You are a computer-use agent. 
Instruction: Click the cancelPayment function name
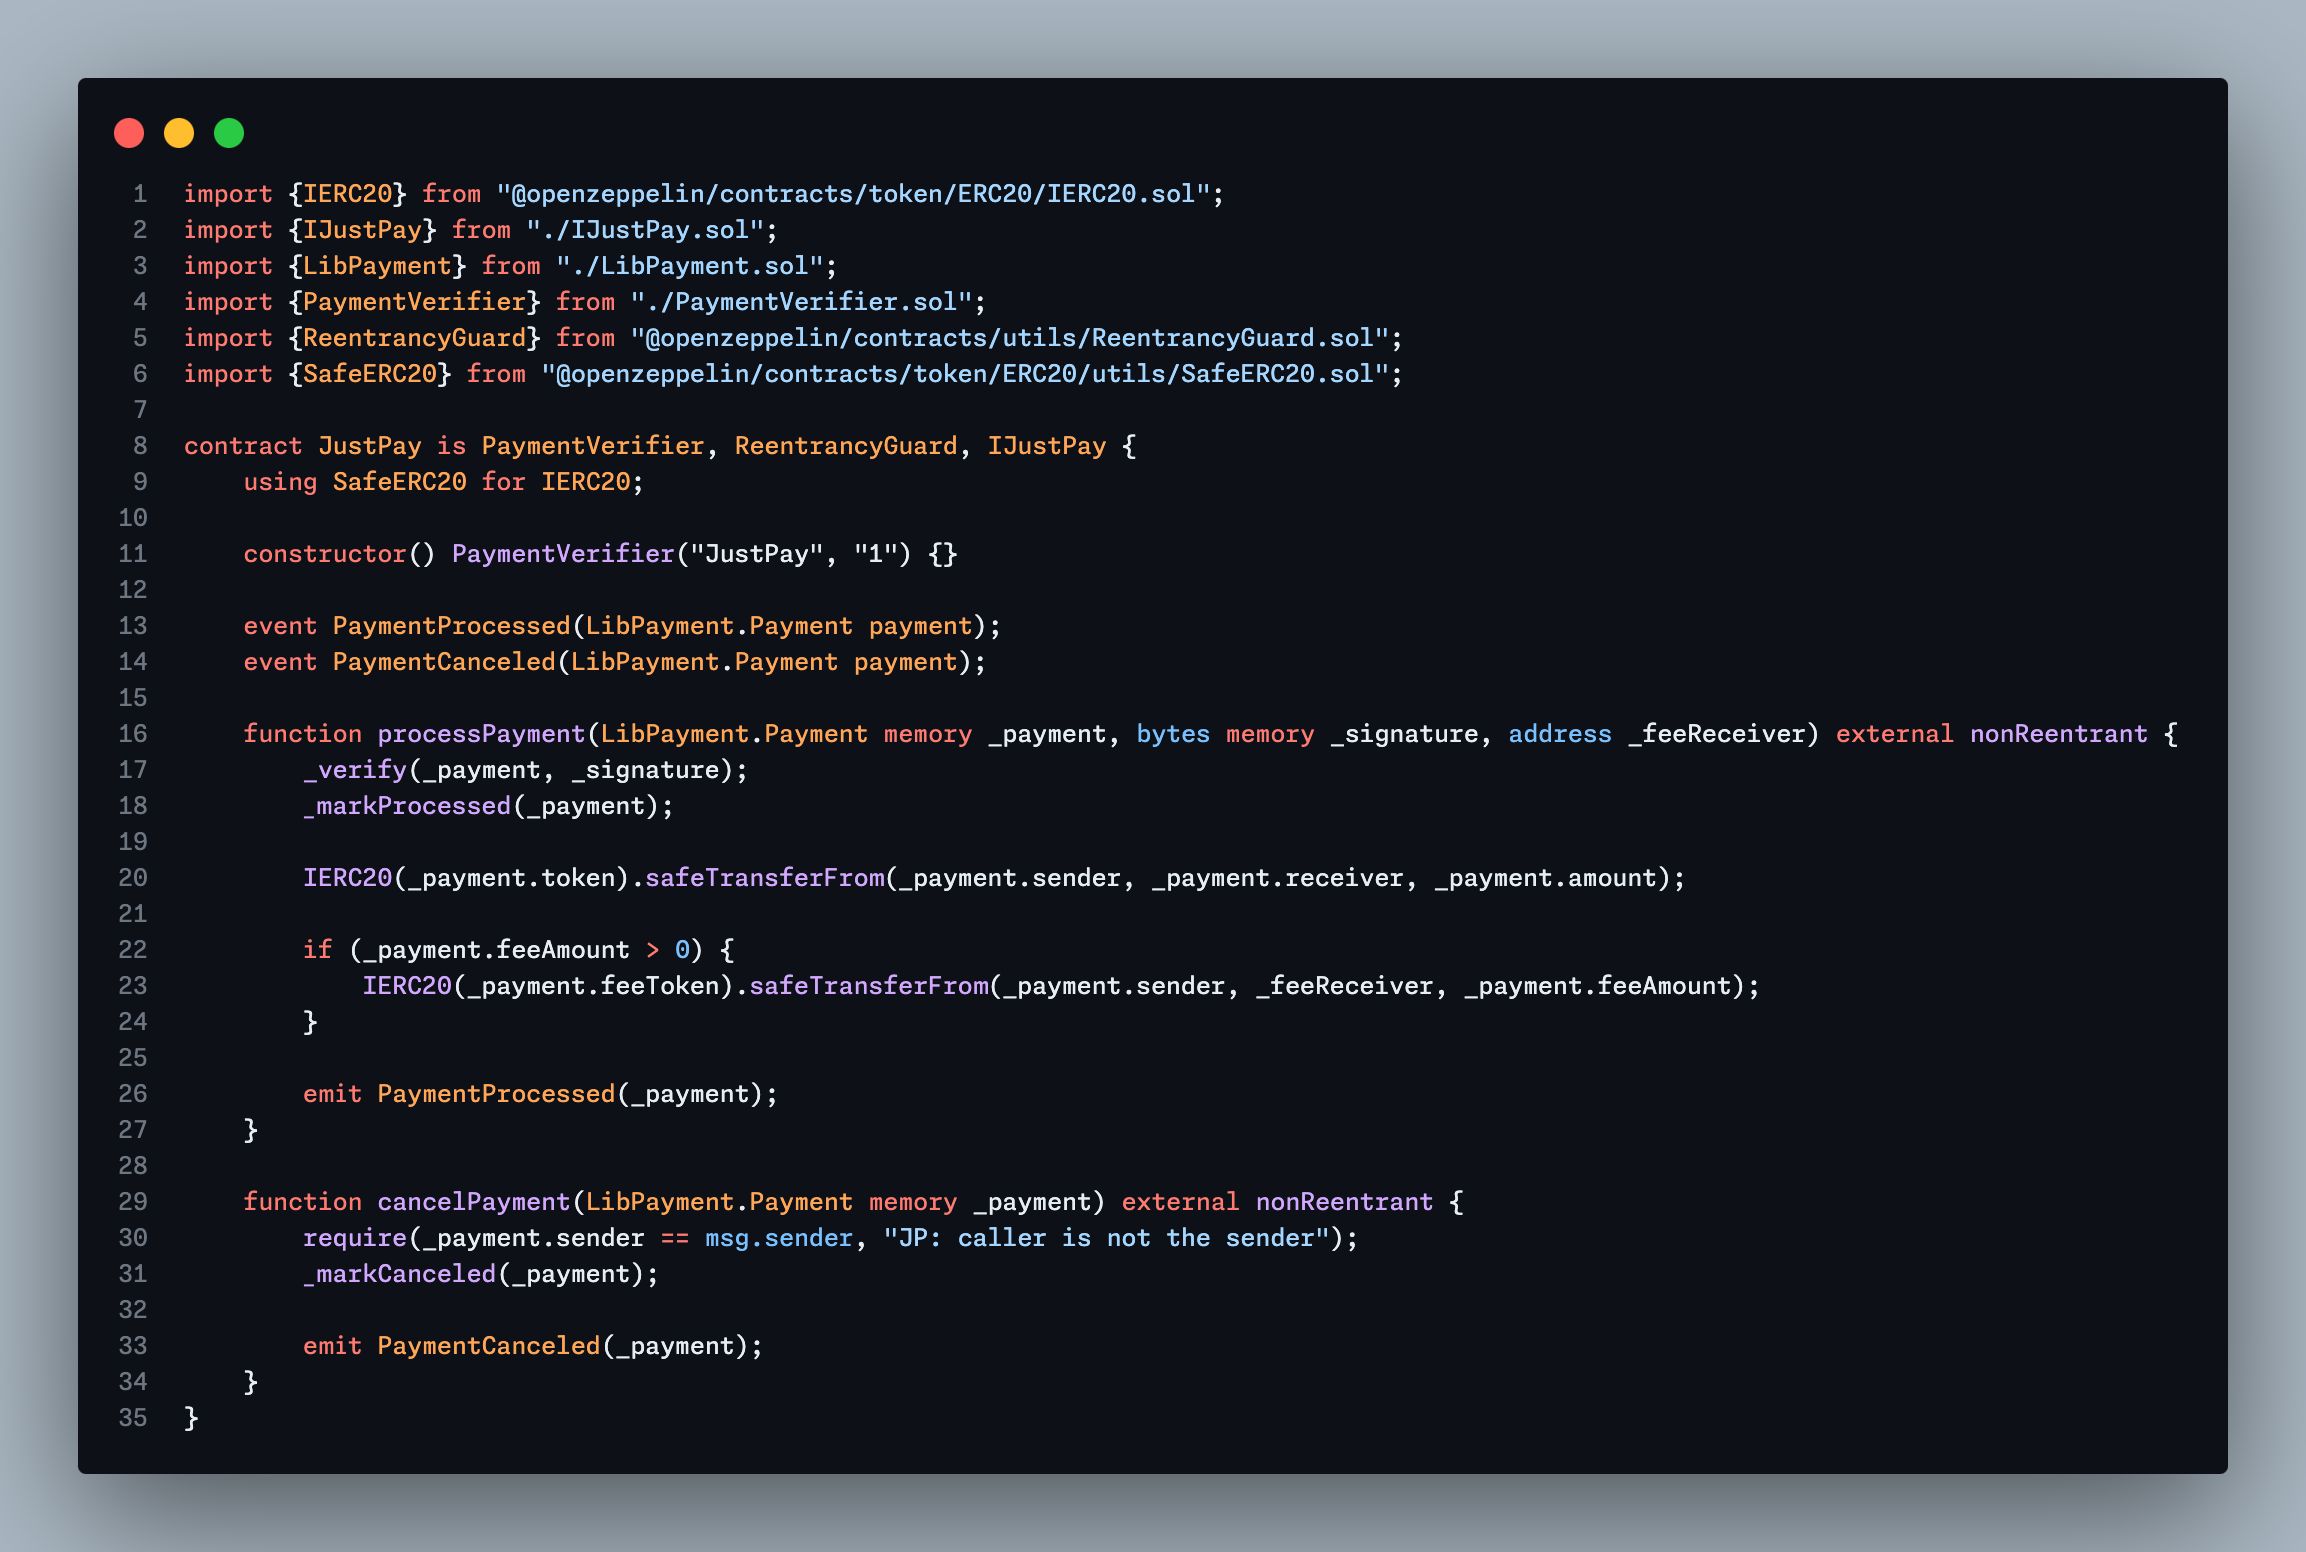coord(474,1202)
